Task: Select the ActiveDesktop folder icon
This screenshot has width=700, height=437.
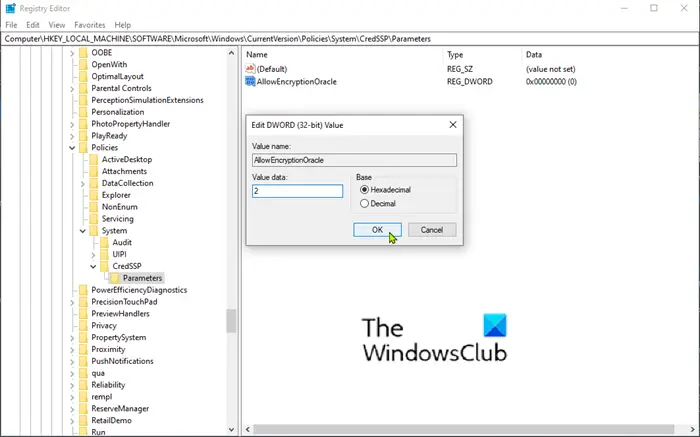Action: pos(94,159)
